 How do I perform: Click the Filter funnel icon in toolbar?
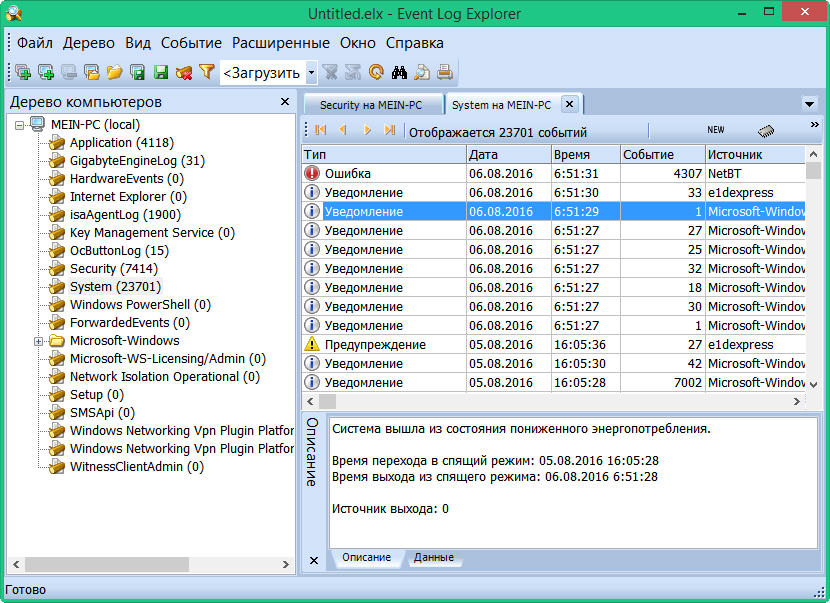(x=207, y=72)
